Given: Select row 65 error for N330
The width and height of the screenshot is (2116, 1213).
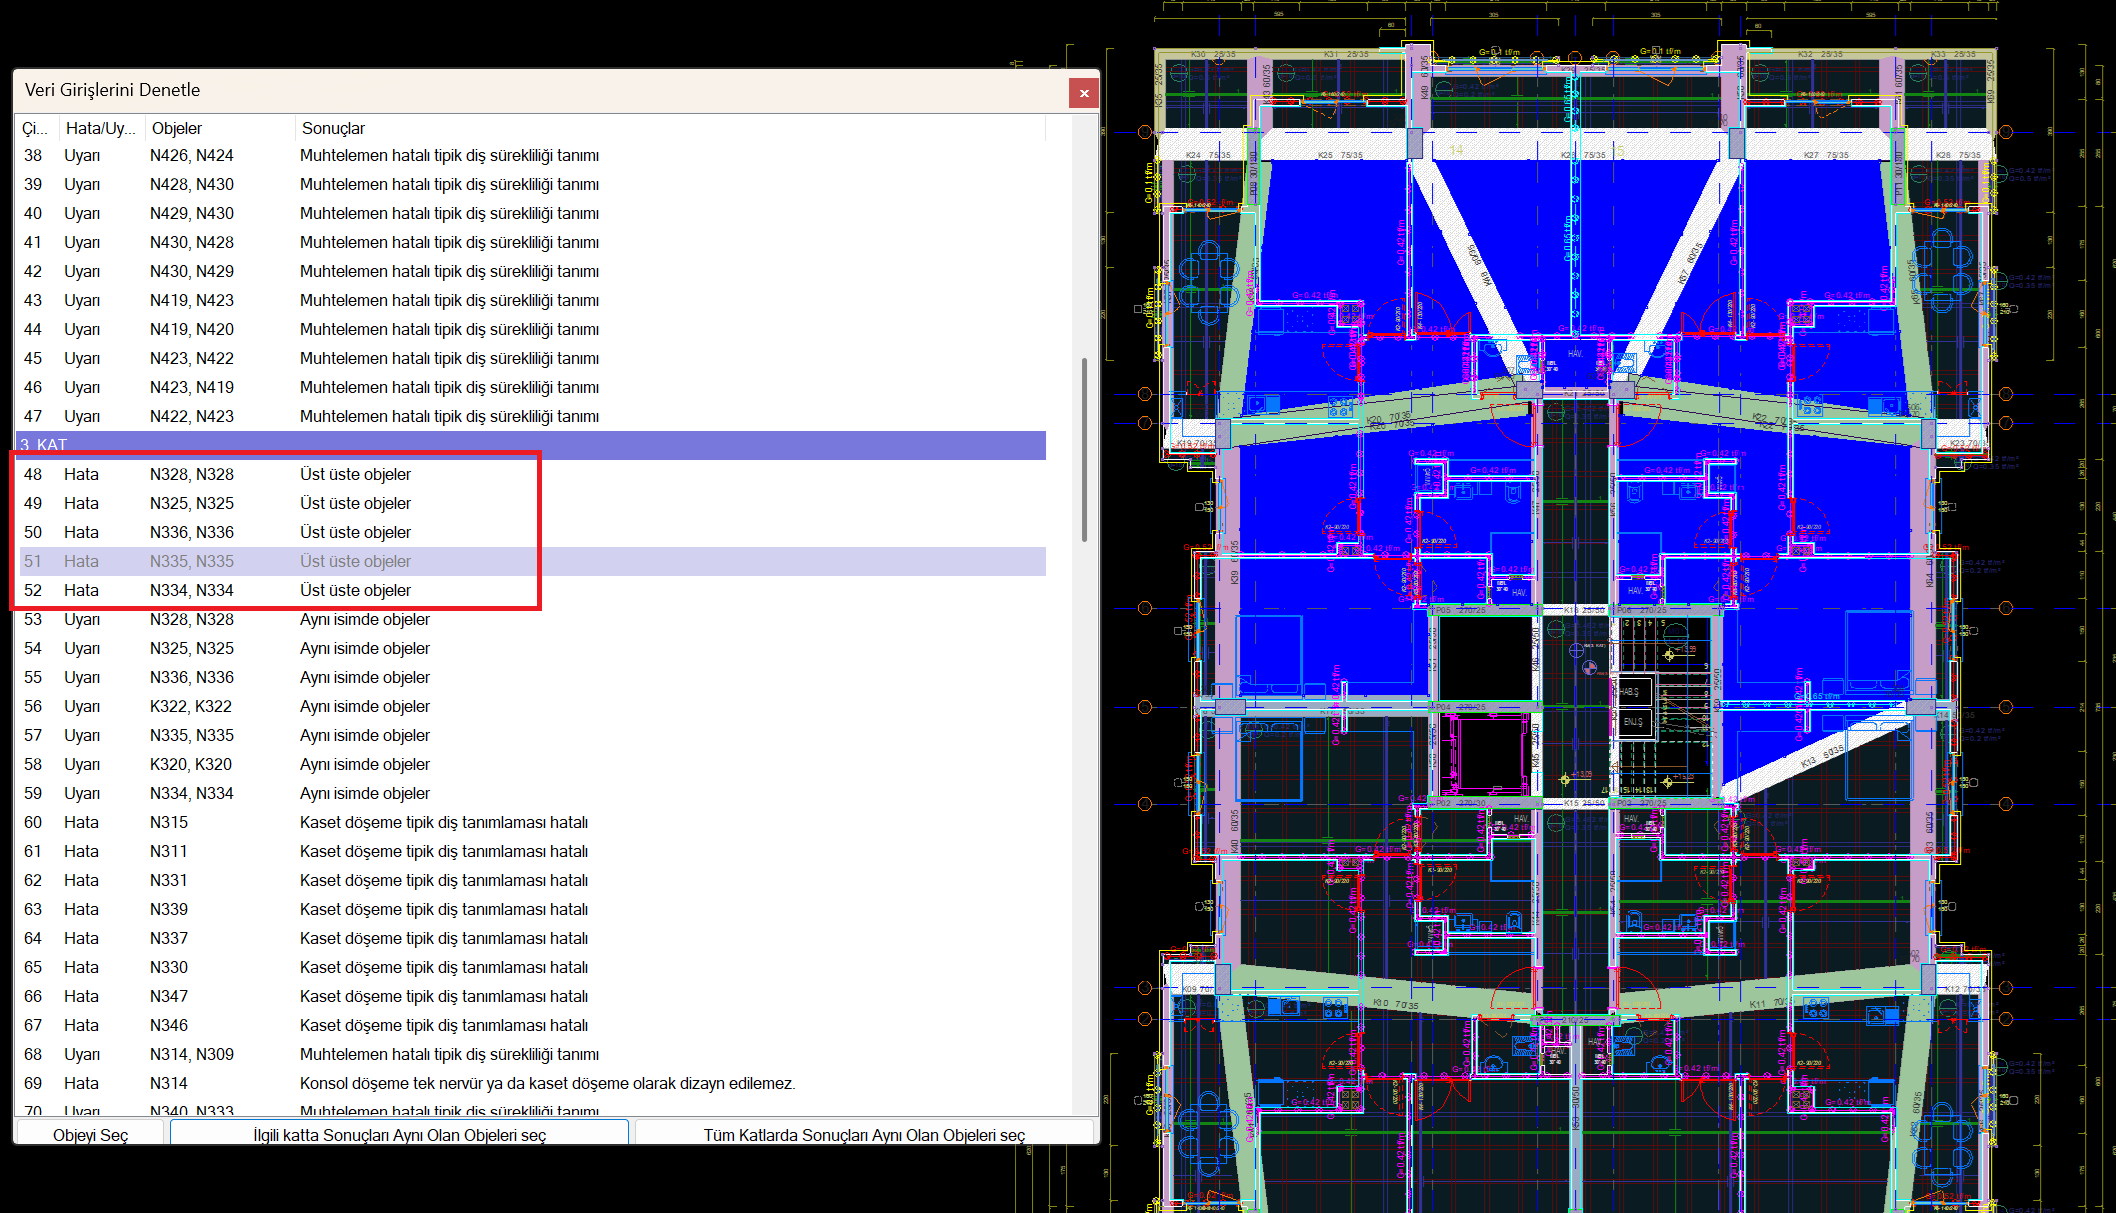Looking at the screenshot, I should coord(169,967).
